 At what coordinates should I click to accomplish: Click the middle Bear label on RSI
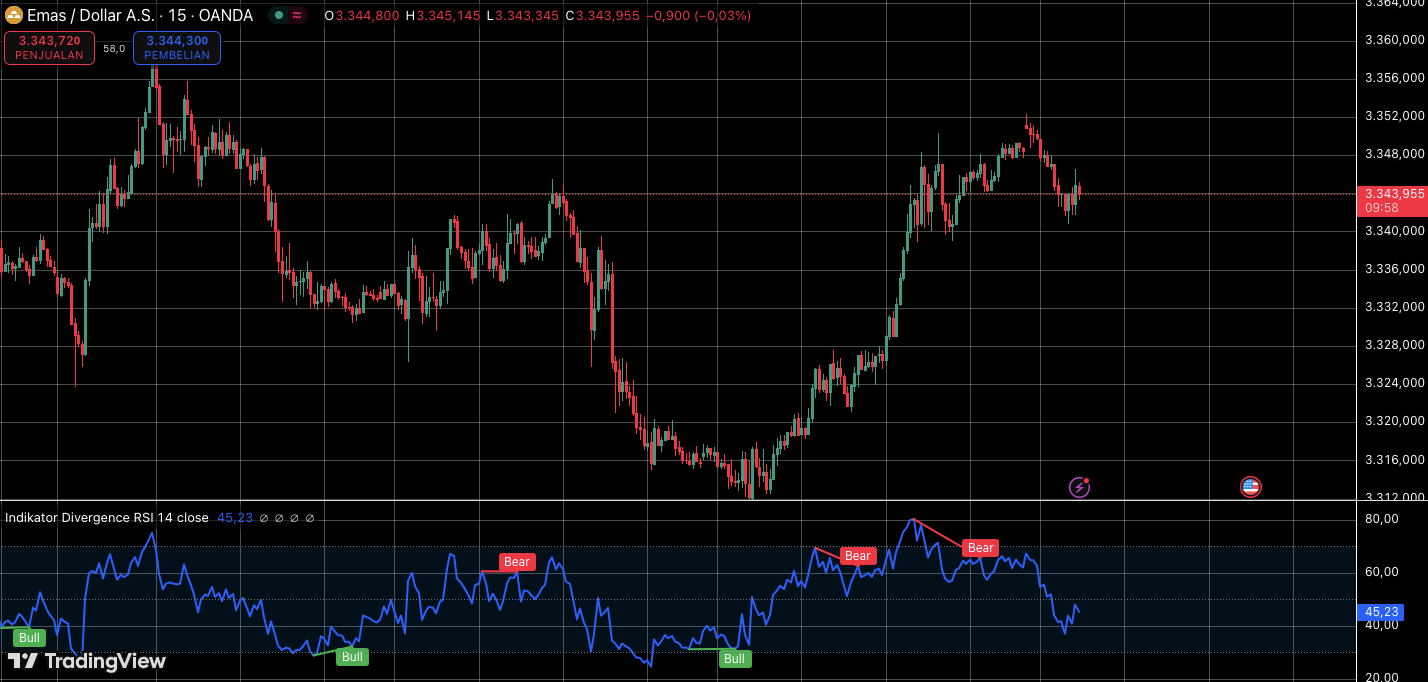[858, 556]
